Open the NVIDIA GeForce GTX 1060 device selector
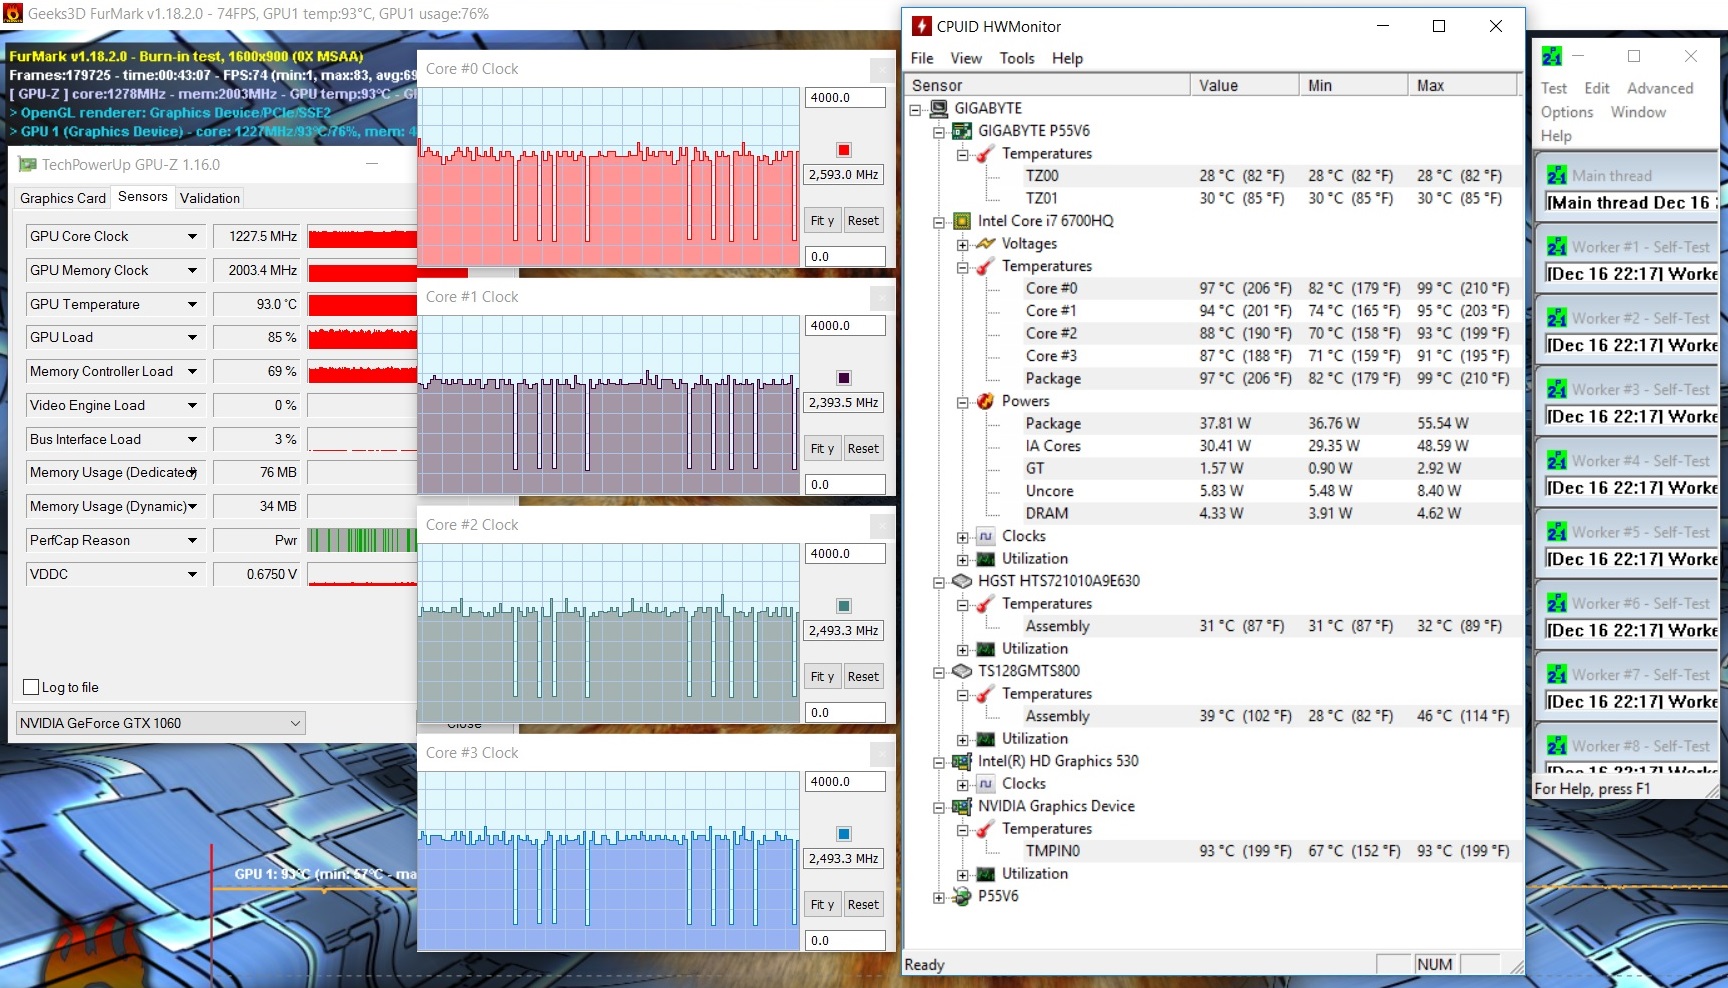The width and height of the screenshot is (1728, 988). [x=161, y=723]
